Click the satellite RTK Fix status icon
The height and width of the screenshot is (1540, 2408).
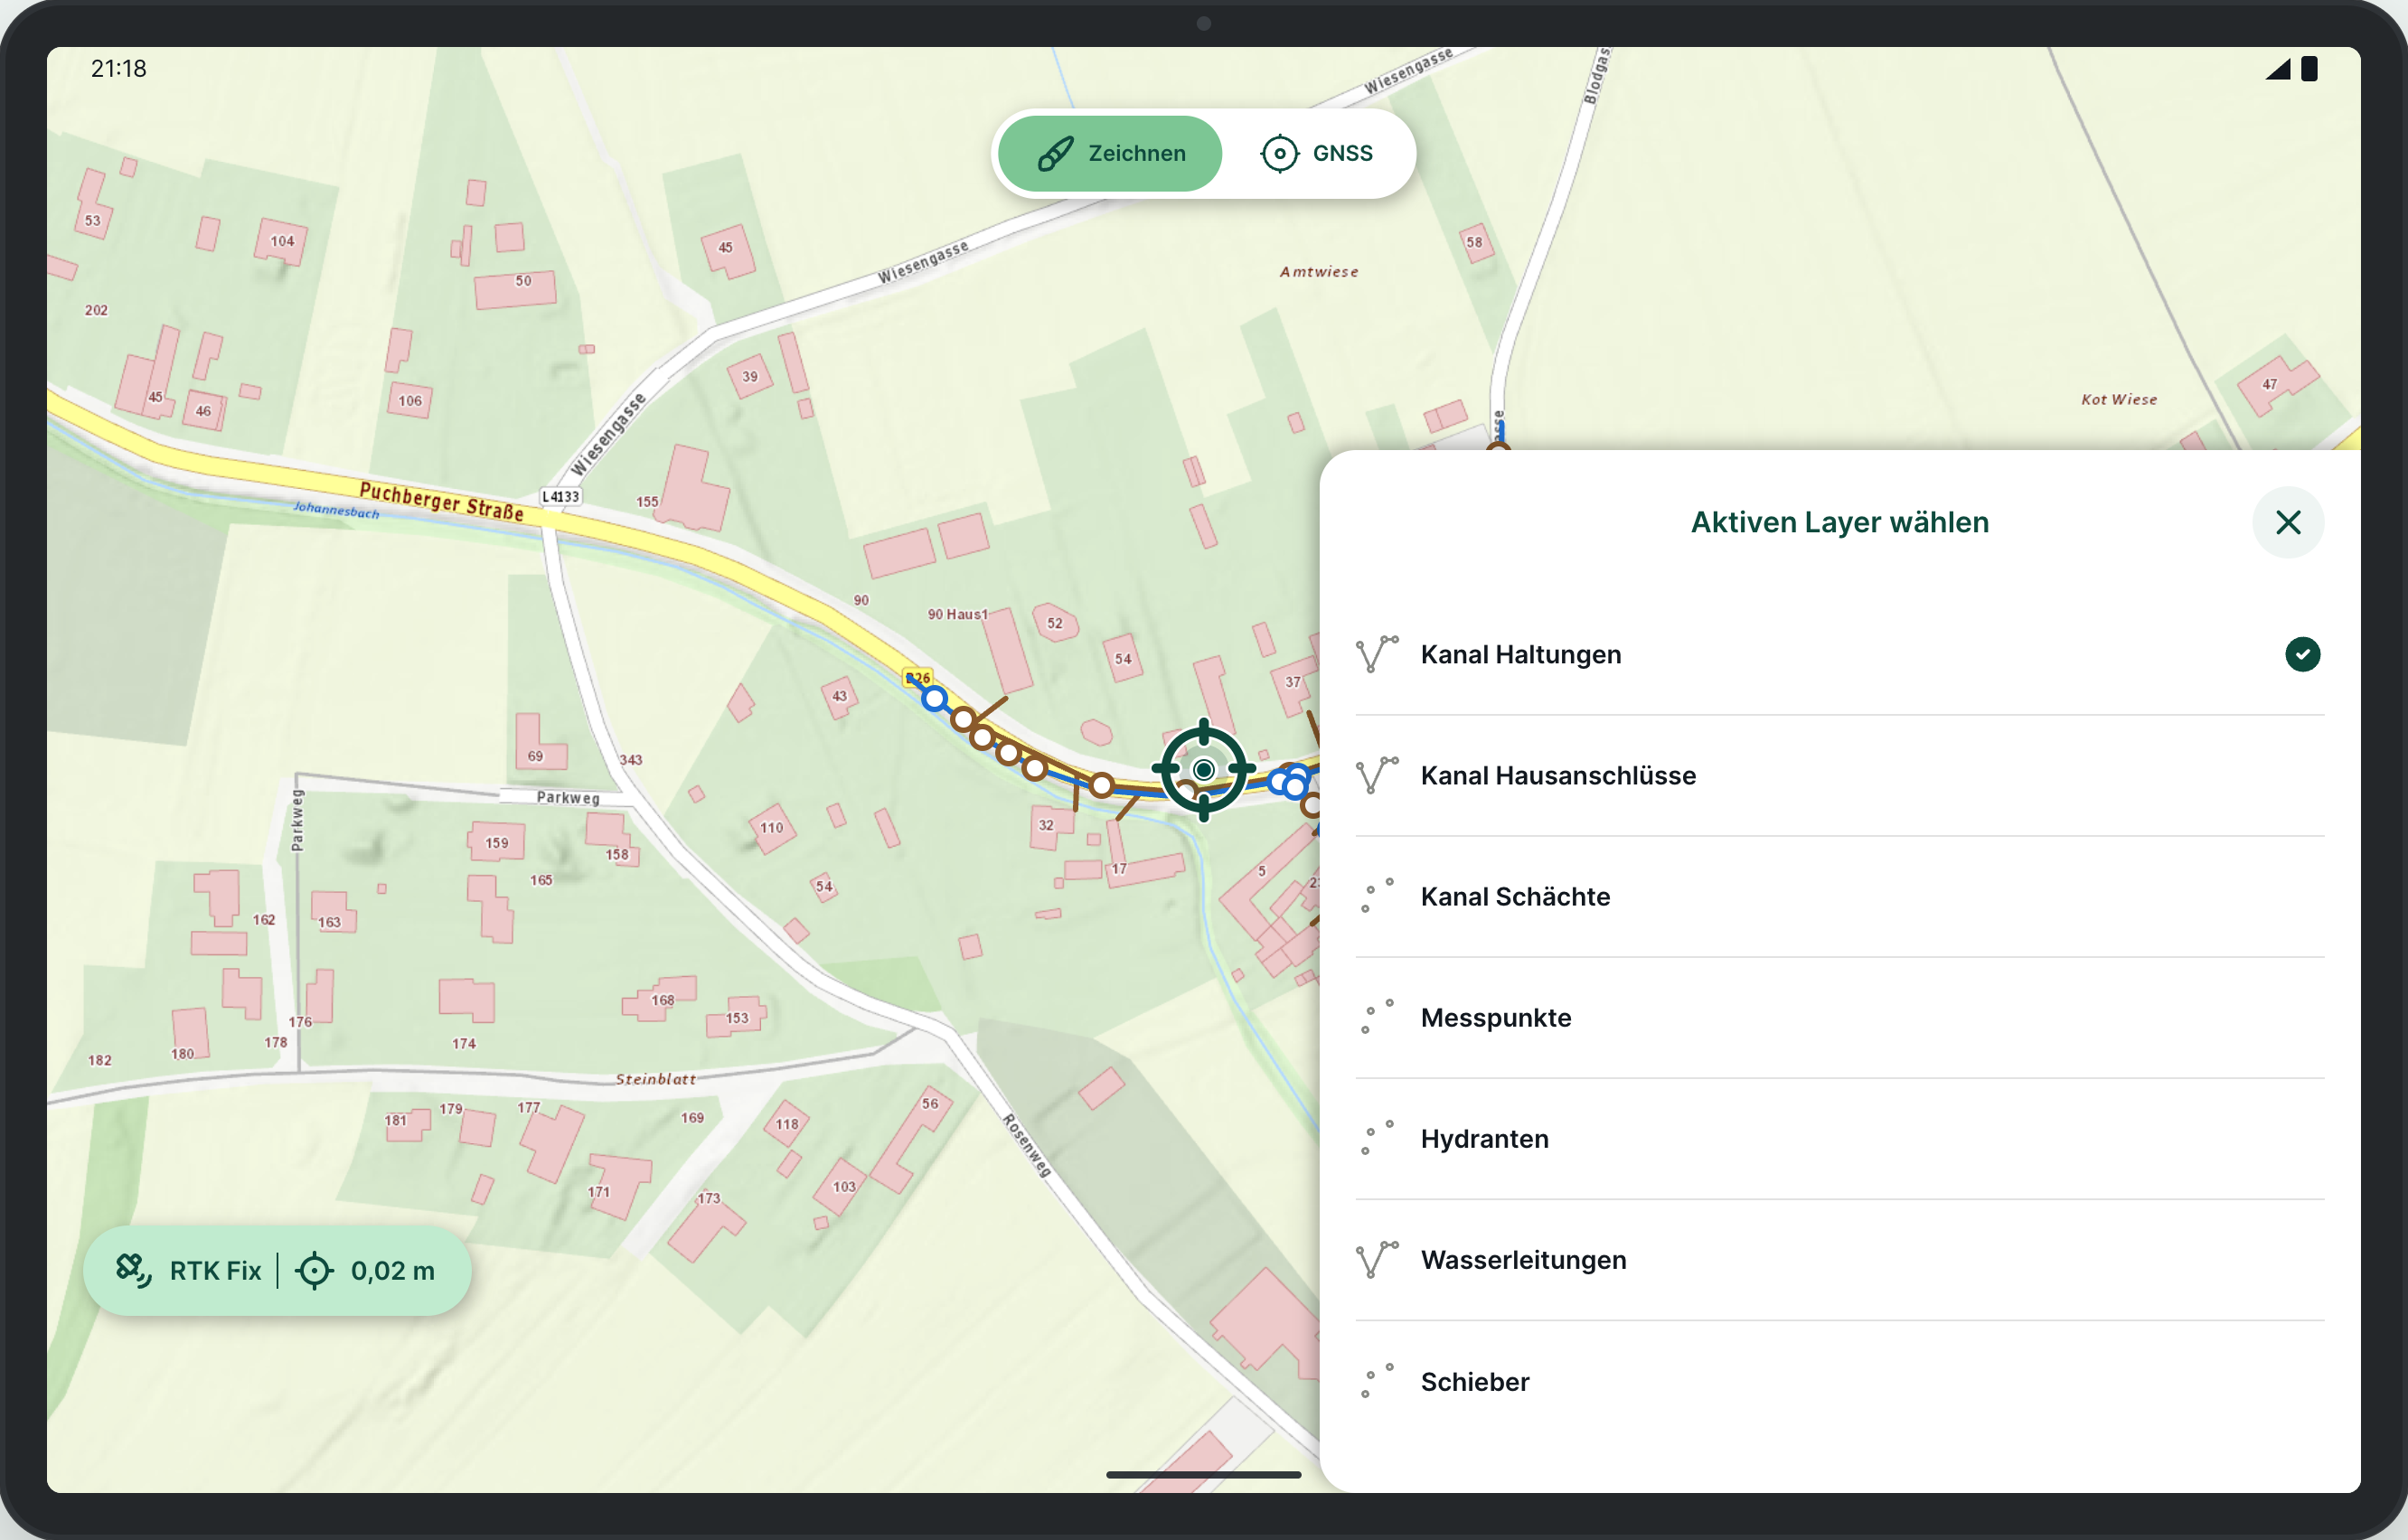click(133, 1270)
